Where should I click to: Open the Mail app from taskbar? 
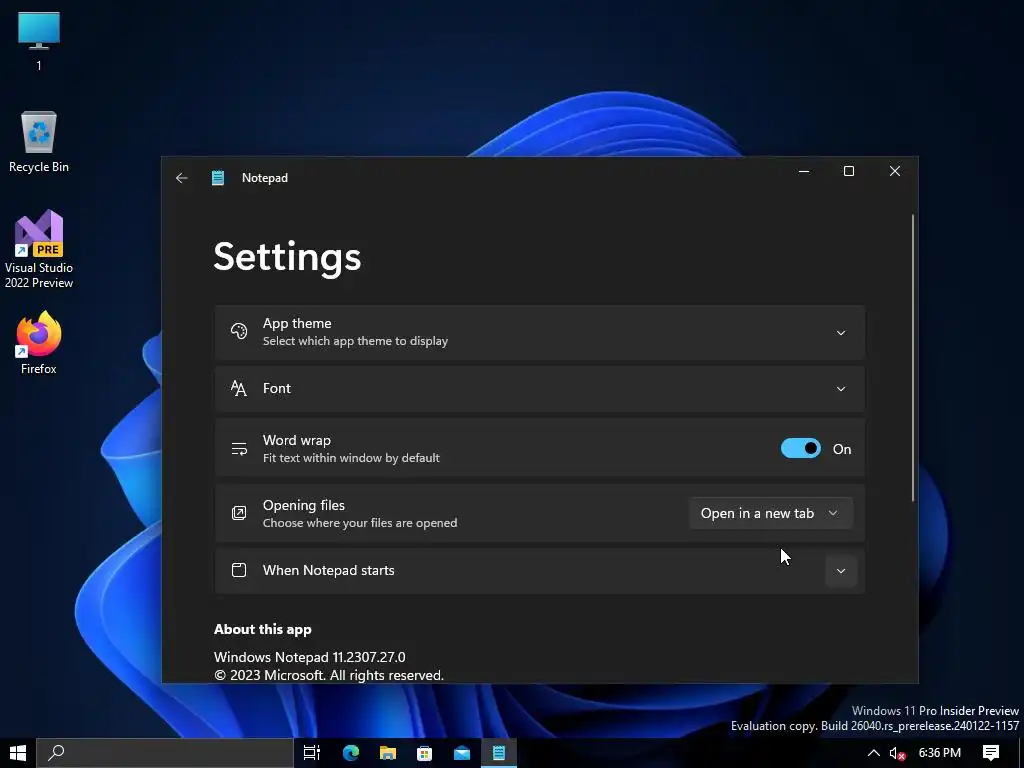point(462,753)
